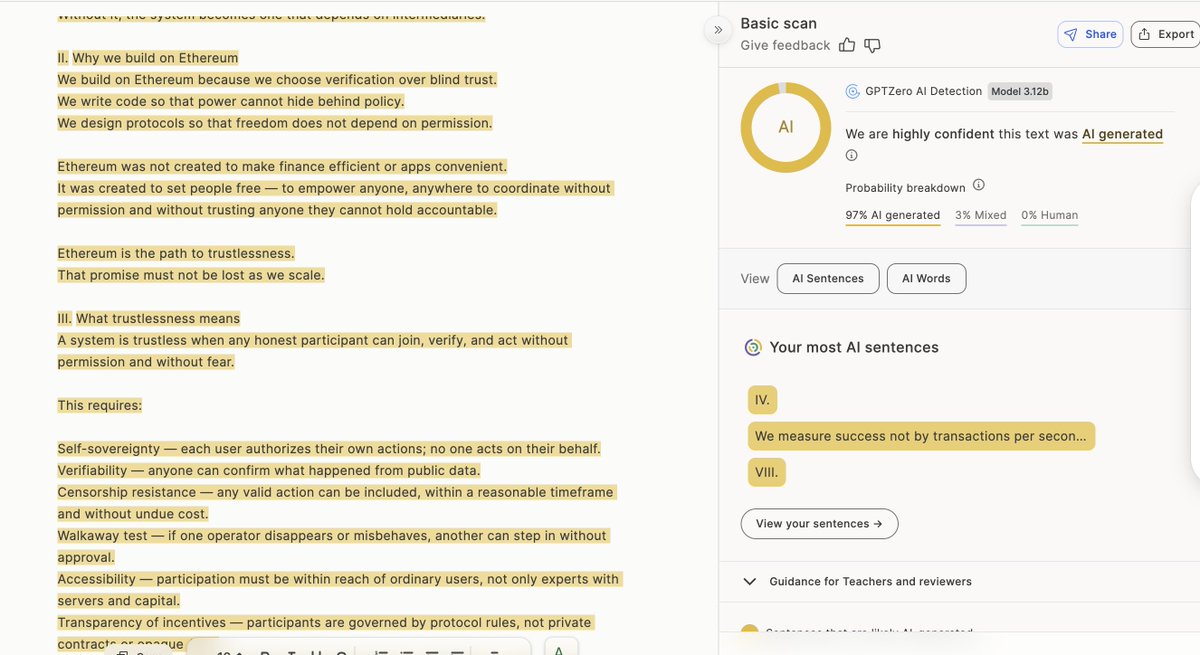Give thumbs up feedback
Image resolution: width=1200 pixels, height=655 pixels.
[x=847, y=45]
